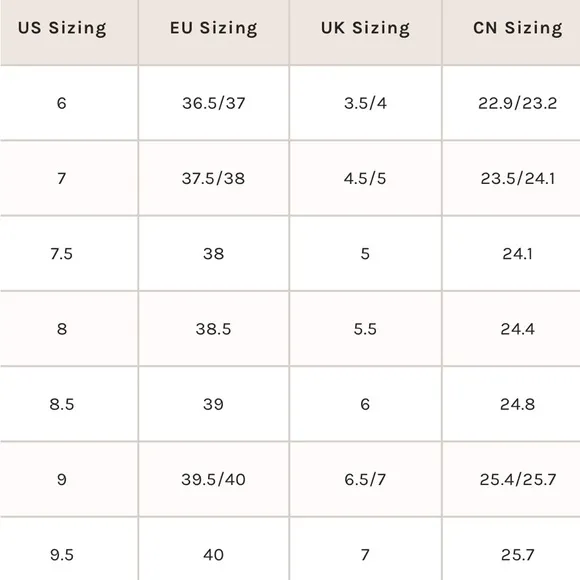Select the US size 9.5 cell

(x=69, y=549)
